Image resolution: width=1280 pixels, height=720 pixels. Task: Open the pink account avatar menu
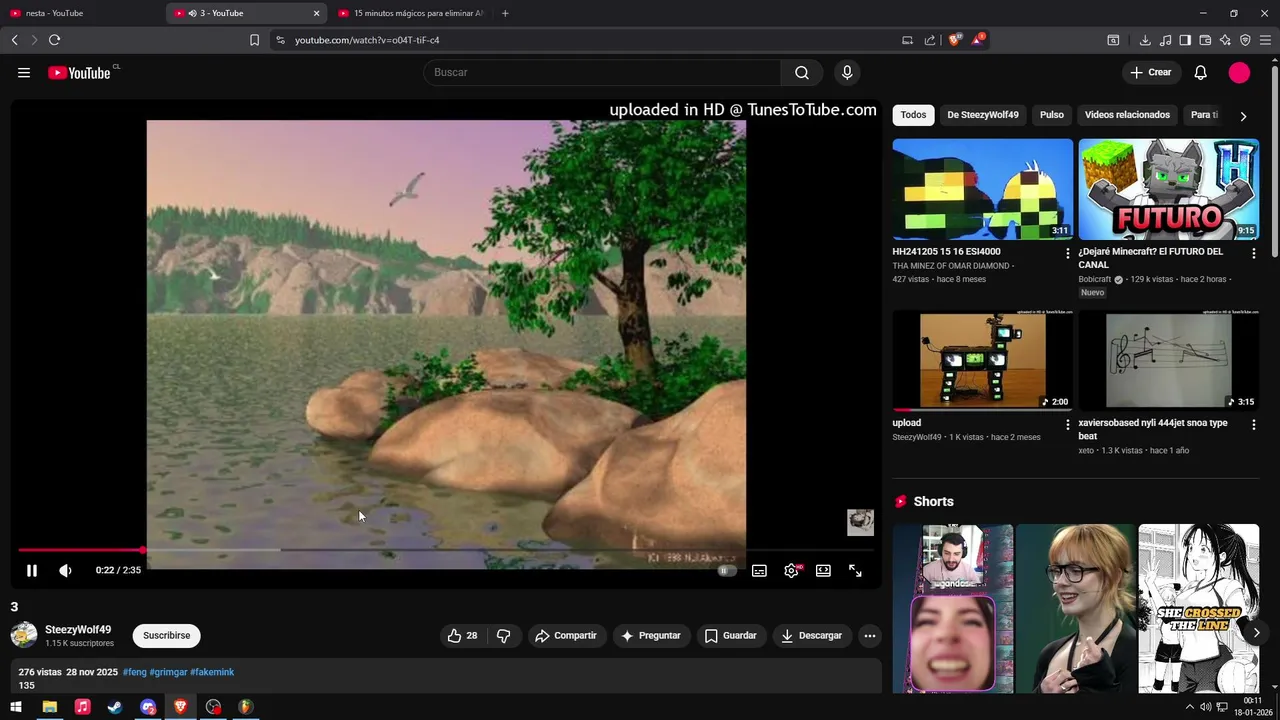coord(1239,72)
